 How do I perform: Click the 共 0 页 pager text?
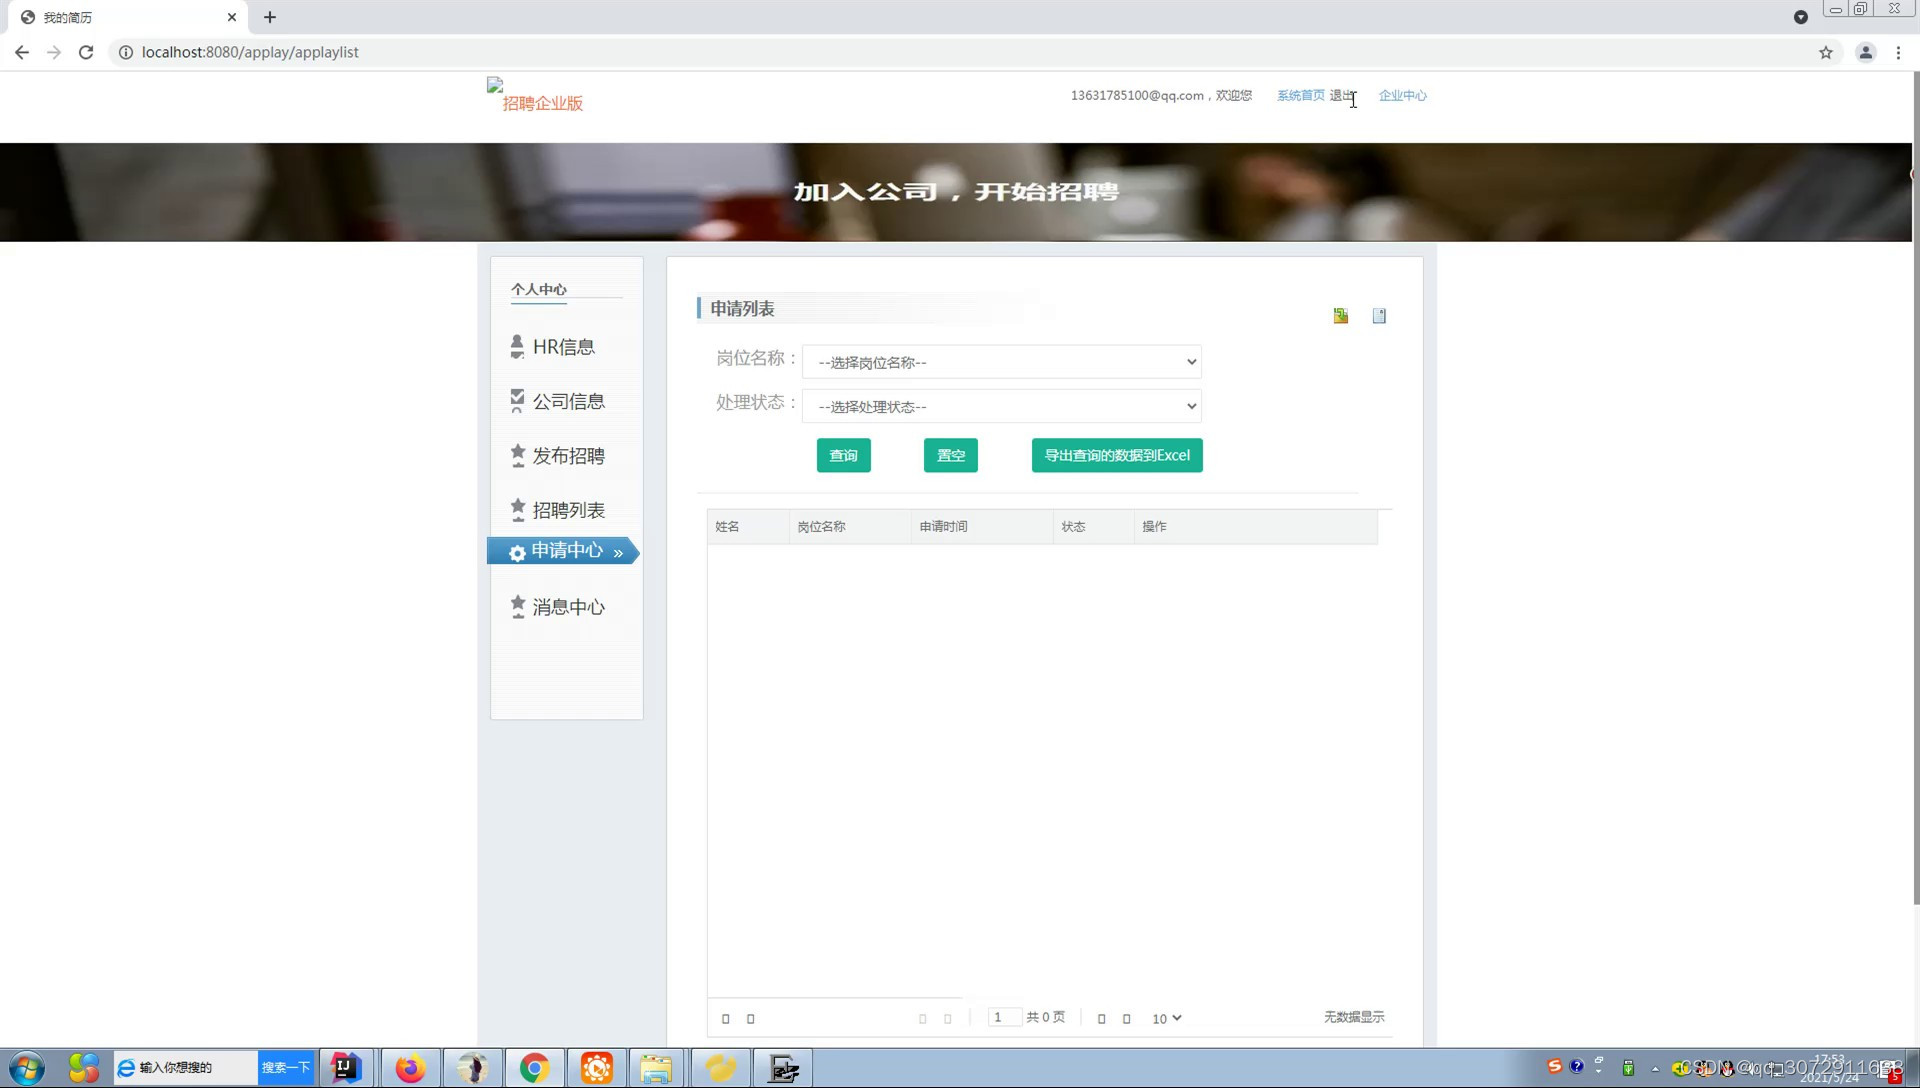pyautogui.click(x=1045, y=1017)
